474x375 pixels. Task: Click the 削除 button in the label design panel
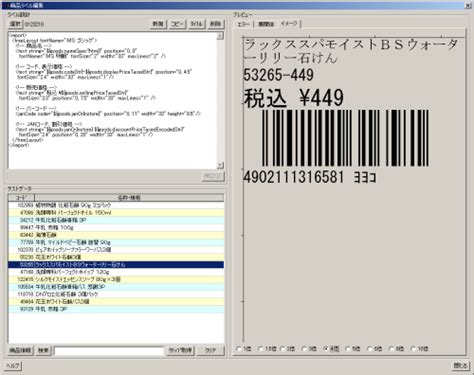point(216,24)
